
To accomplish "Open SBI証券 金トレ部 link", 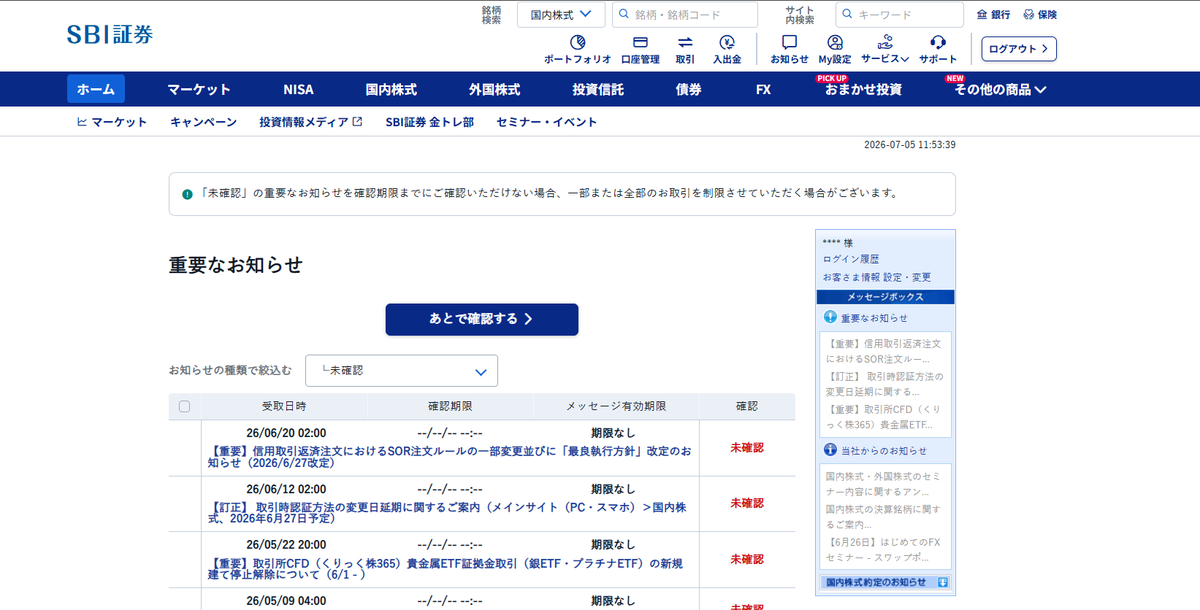I will [x=430, y=122].
